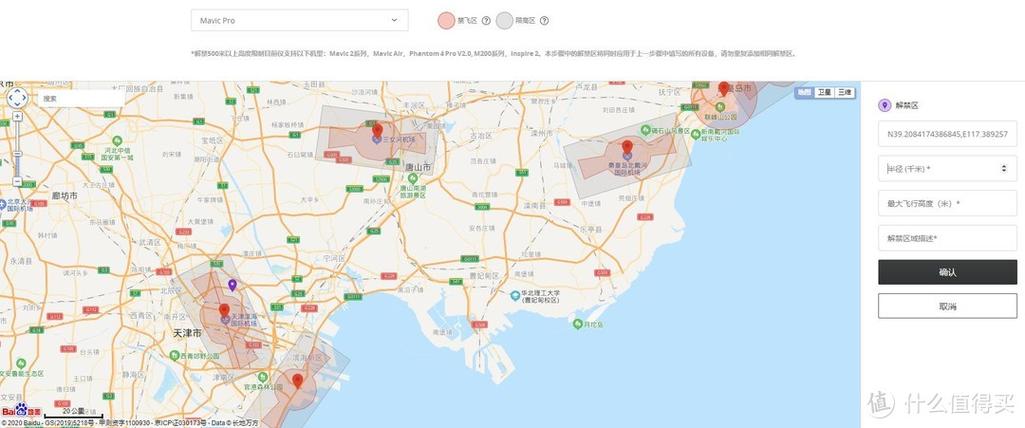The image size is (1025, 428).
Task: Click the 华北理工大学 campus icon
Action: point(515,295)
